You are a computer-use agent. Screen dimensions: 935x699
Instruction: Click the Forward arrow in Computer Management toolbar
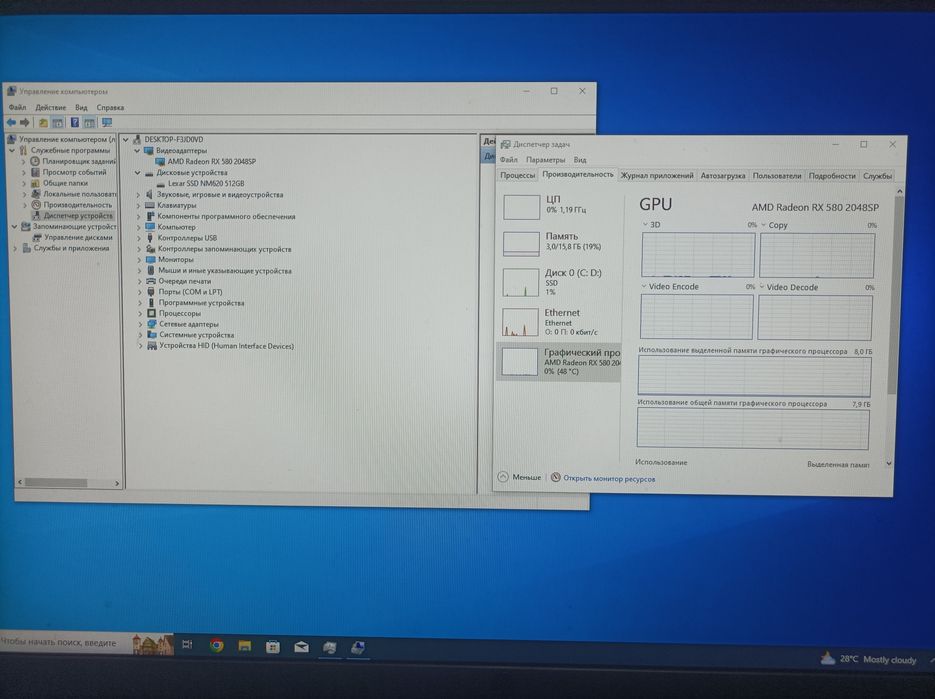coord(24,123)
